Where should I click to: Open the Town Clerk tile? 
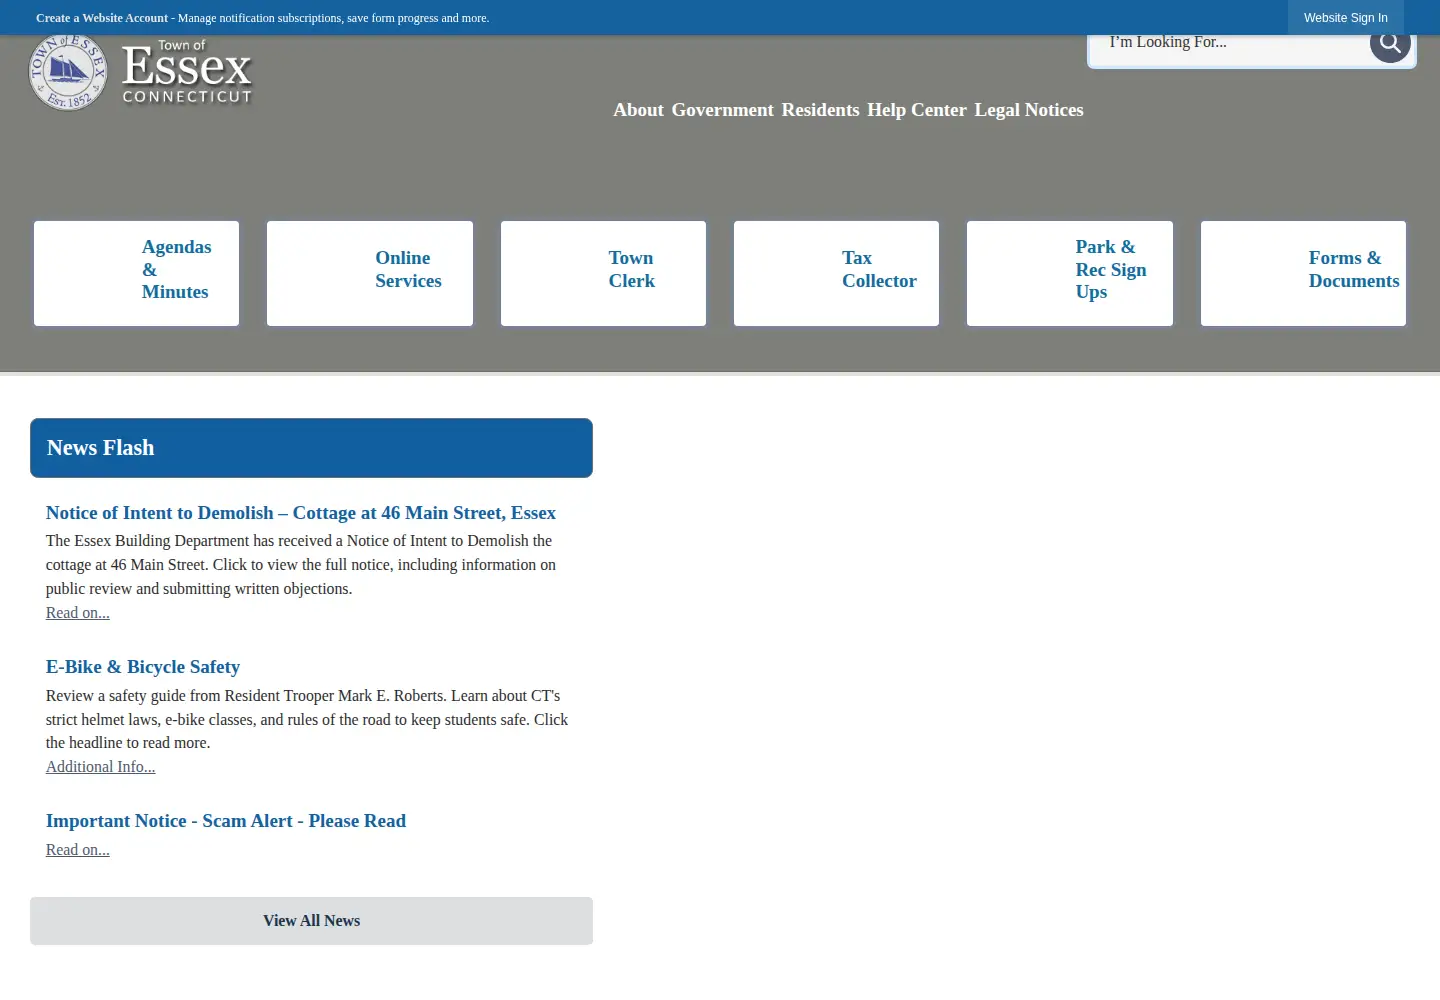(x=603, y=273)
